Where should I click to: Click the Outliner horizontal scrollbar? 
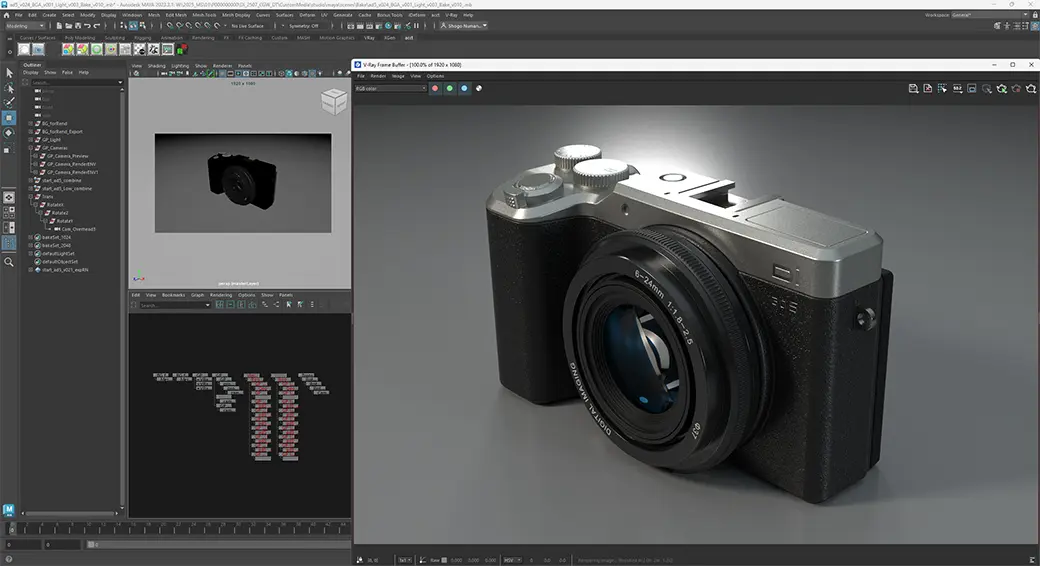pos(70,513)
